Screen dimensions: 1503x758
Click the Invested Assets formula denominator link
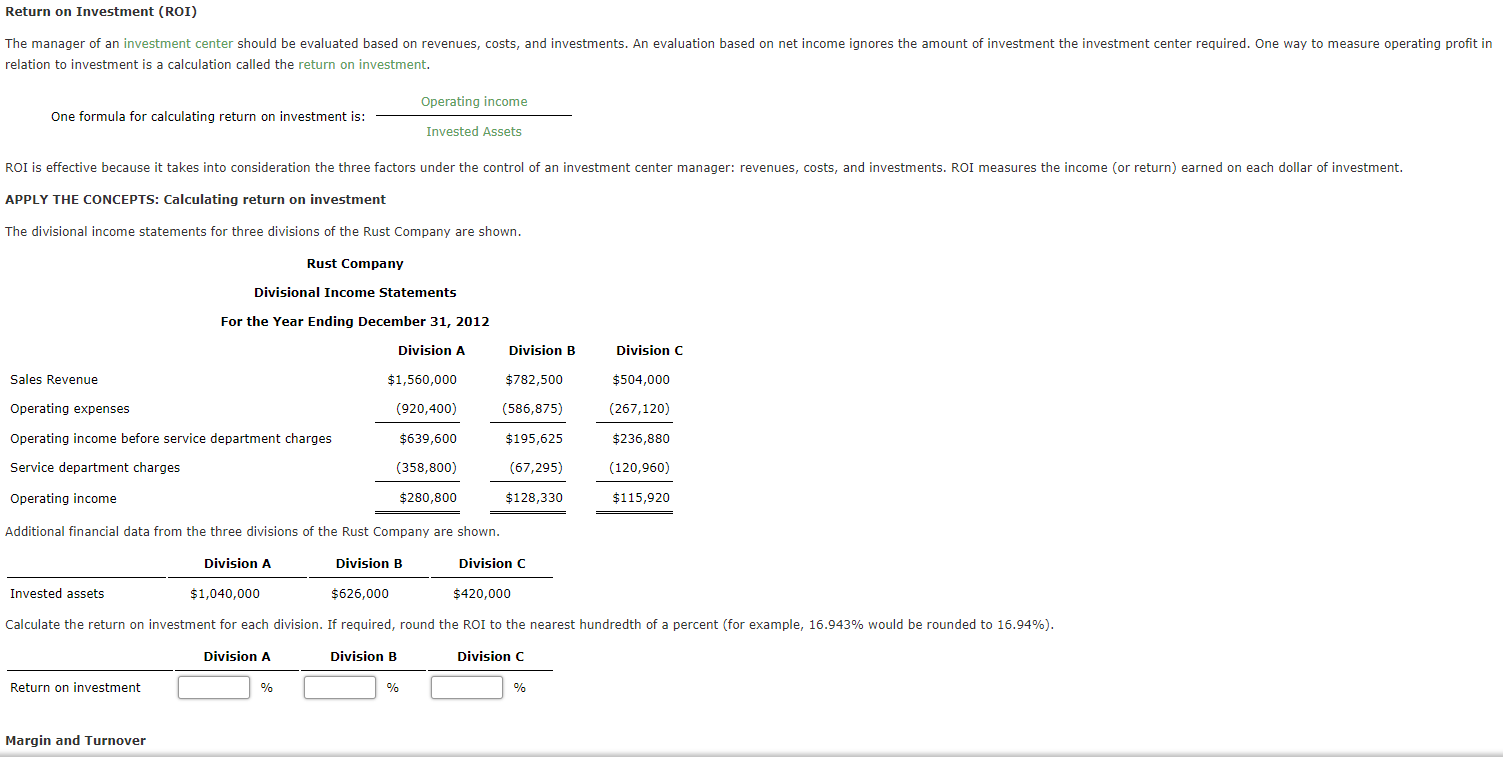click(473, 131)
